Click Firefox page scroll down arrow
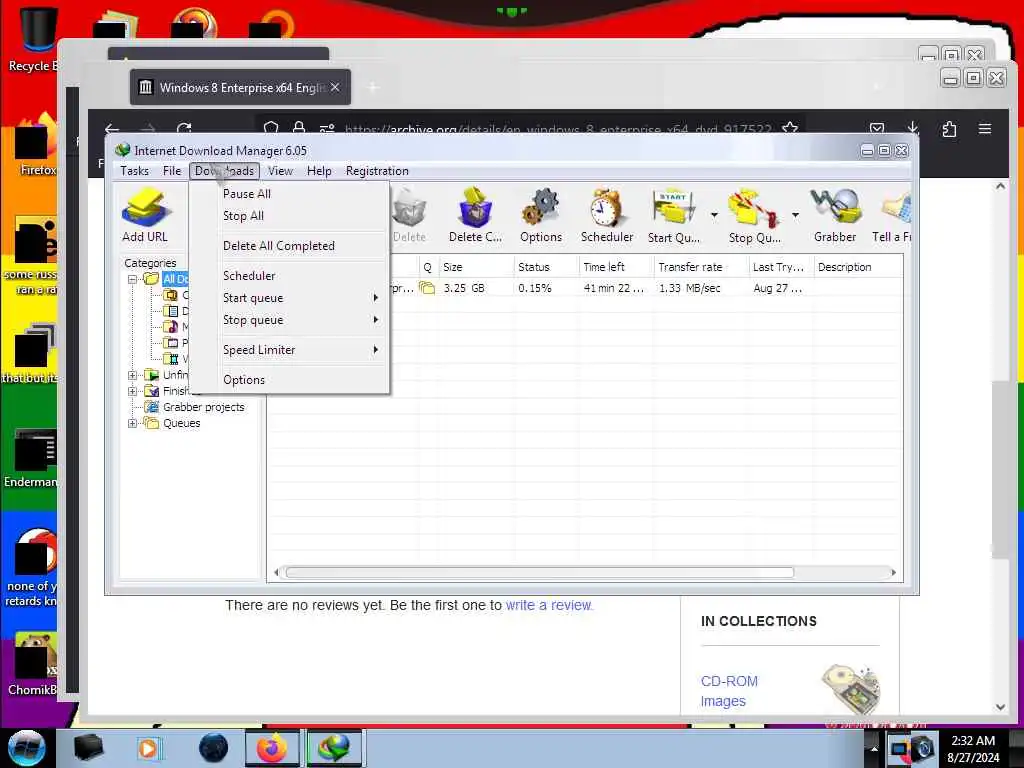Screen dimensions: 1024x768 [x=1000, y=707]
